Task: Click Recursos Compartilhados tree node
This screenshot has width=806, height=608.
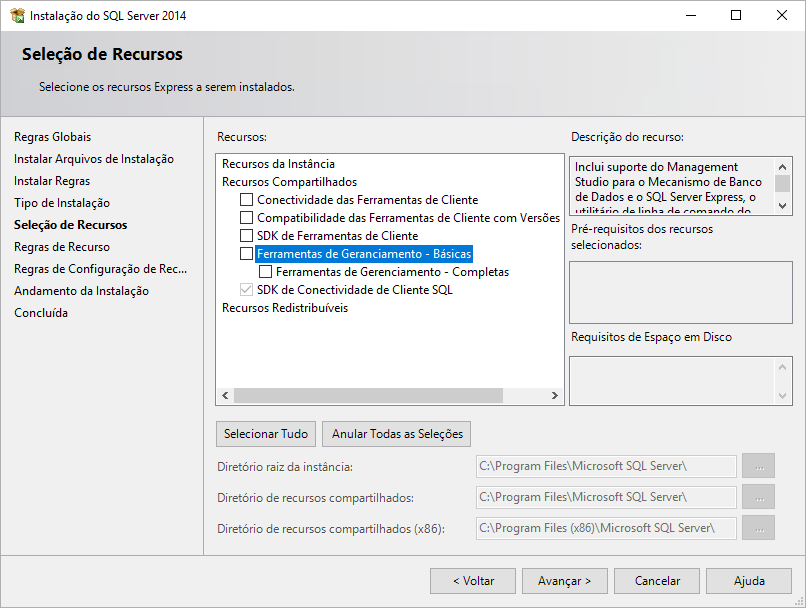Action: (x=289, y=182)
